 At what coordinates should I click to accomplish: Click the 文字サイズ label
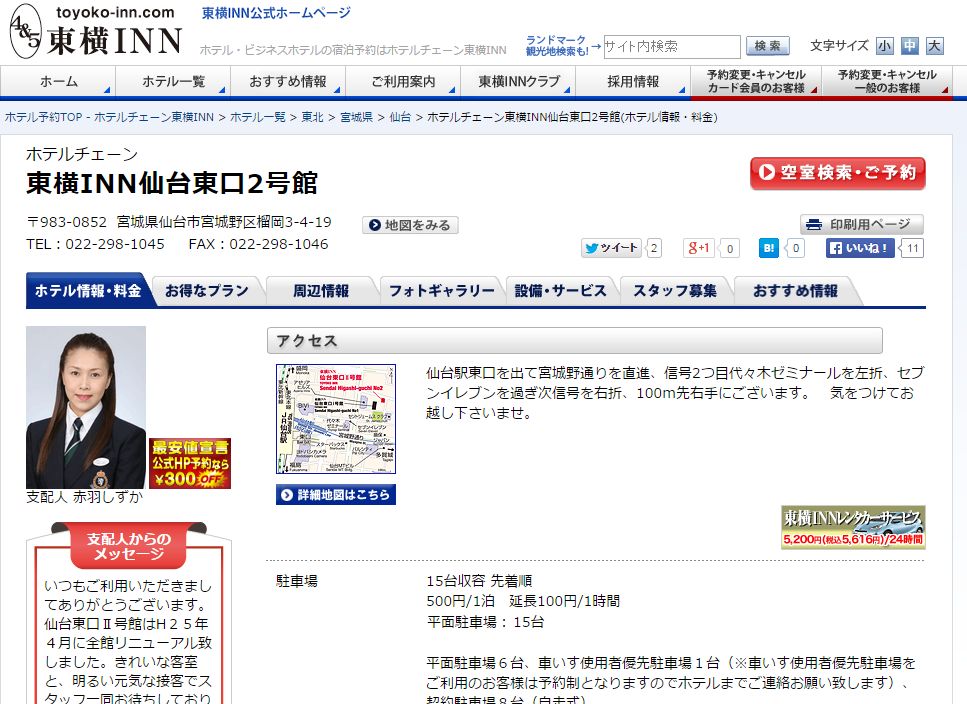(839, 46)
